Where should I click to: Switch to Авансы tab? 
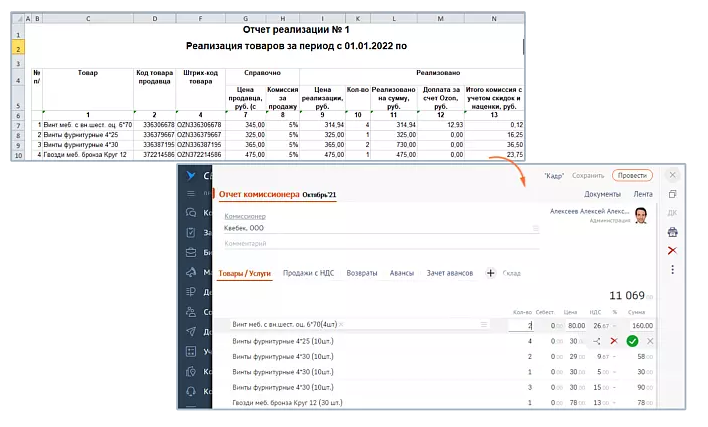(402, 273)
